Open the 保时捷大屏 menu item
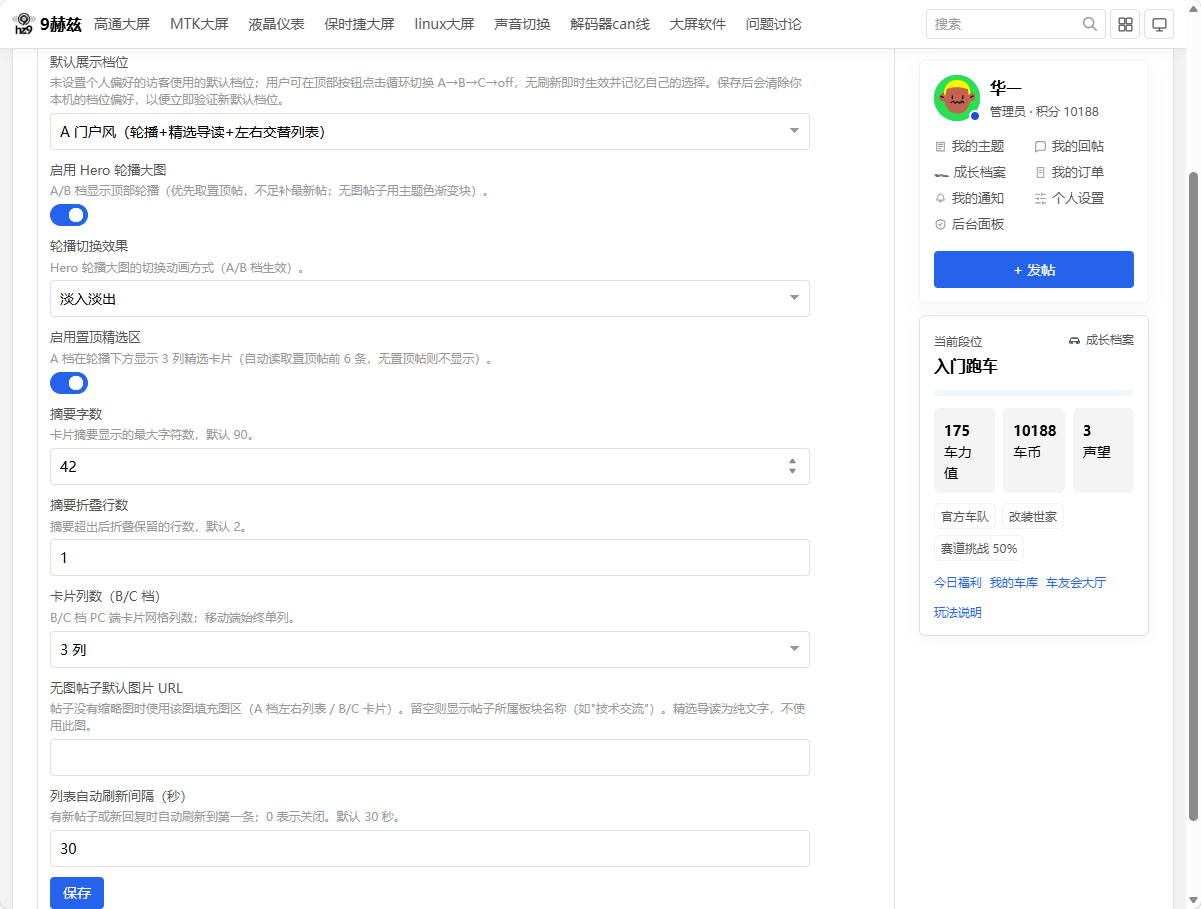 pyautogui.click(x=360, y=24)
